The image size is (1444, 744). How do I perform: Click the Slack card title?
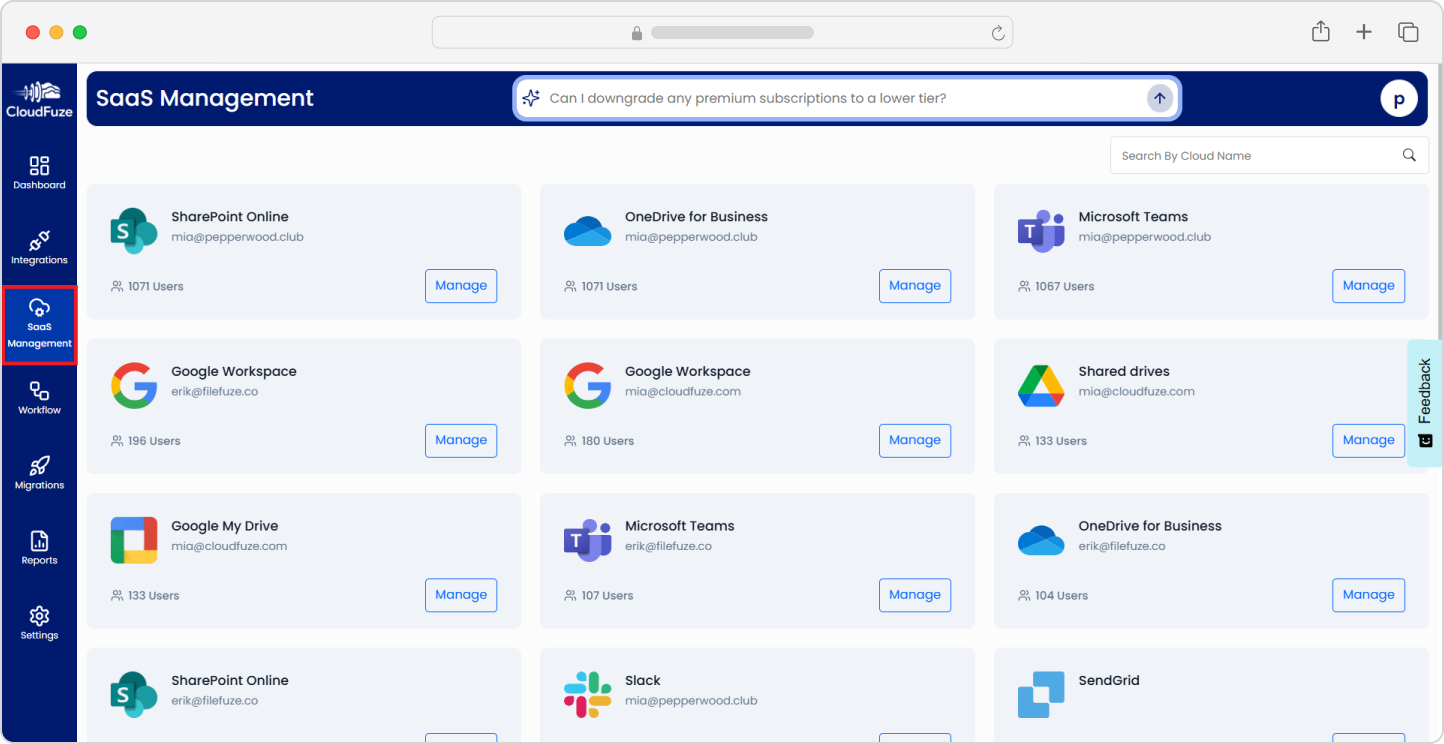tap(643, 680)
